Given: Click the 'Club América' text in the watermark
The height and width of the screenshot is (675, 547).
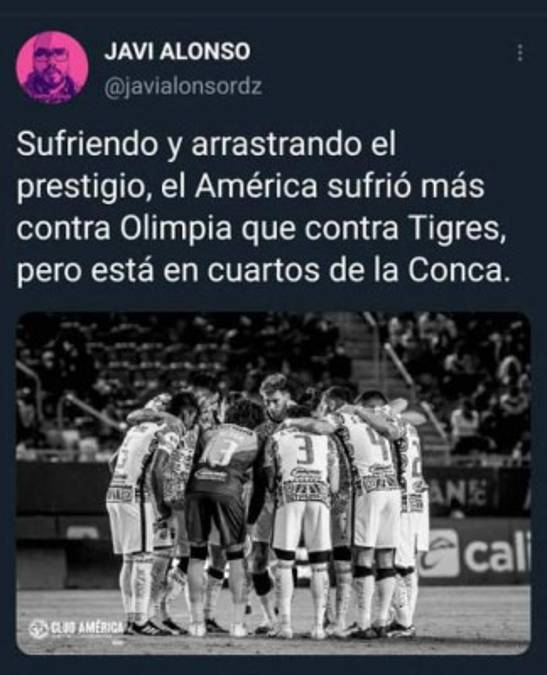Looking at the screenshot, I should point(87,628).
